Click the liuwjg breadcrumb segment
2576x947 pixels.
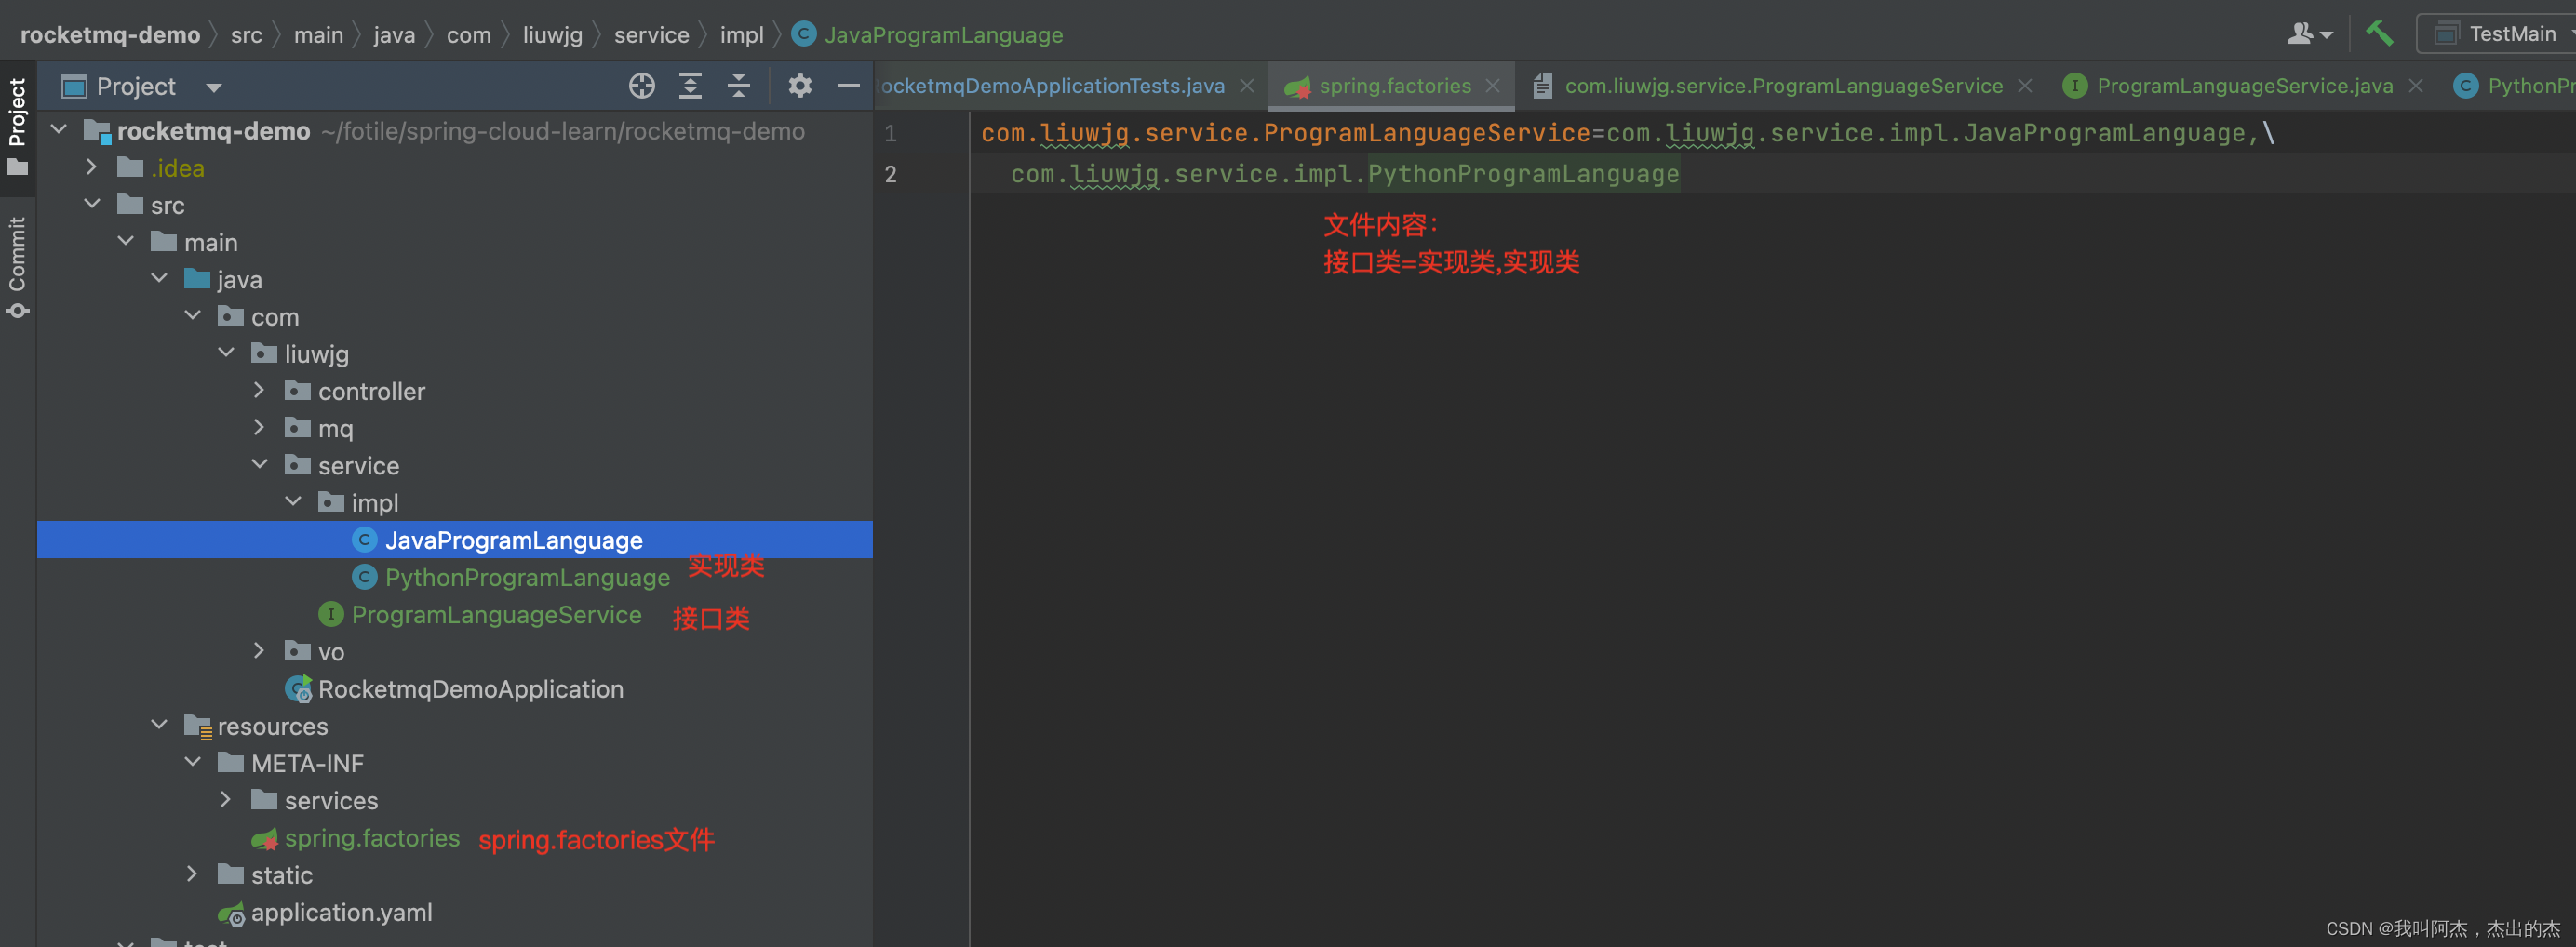(x=552, y=34)
